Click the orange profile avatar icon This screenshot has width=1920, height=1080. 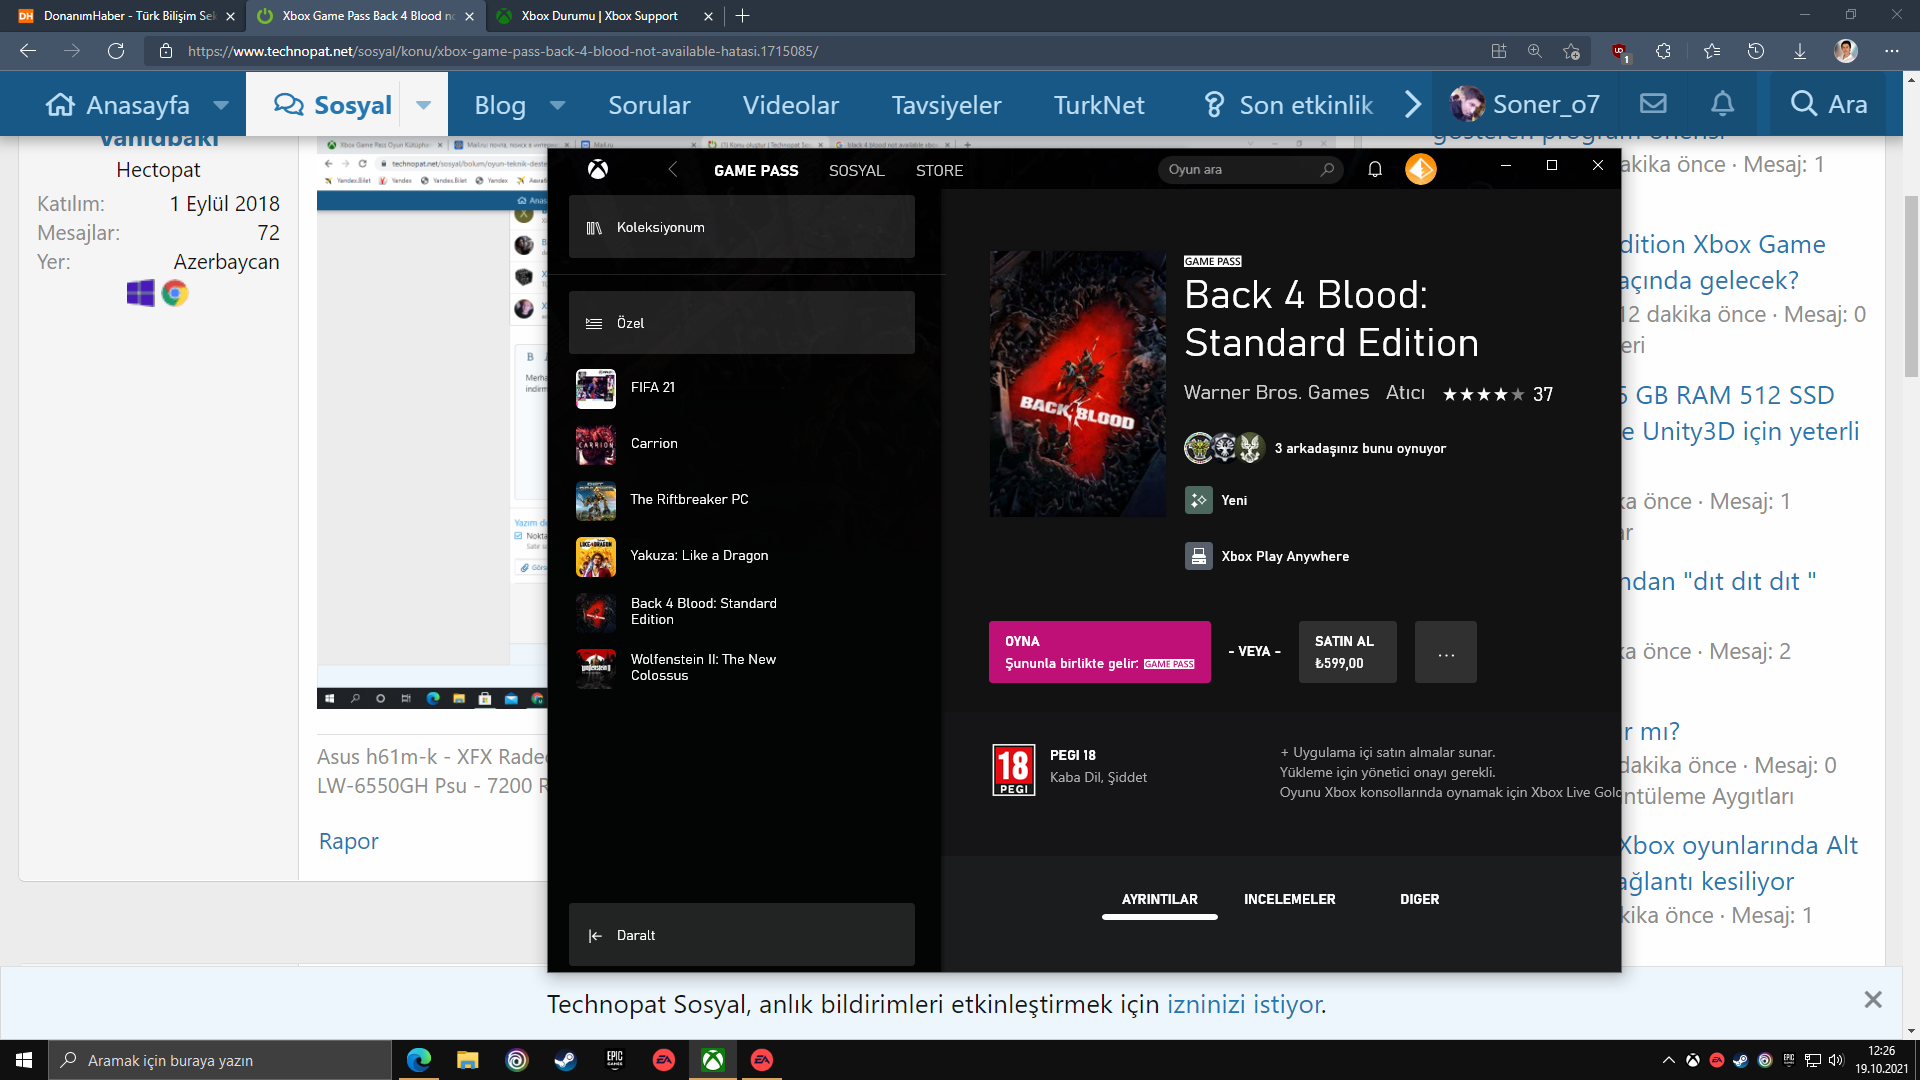point(1420,170)
